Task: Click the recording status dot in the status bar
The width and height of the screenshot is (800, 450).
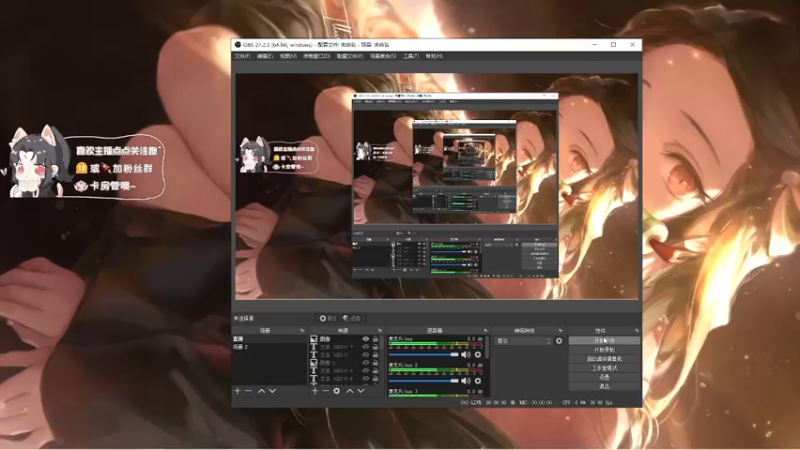Action: [x=513, y=403]
